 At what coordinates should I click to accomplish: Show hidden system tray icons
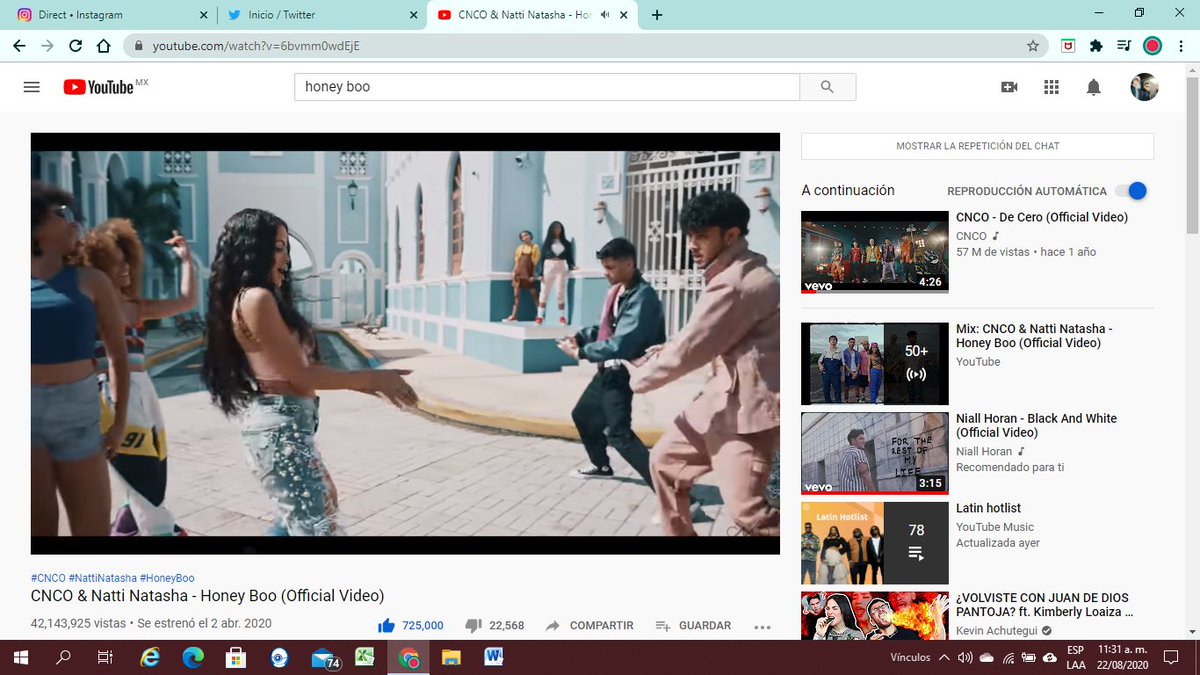click(945, 658)
